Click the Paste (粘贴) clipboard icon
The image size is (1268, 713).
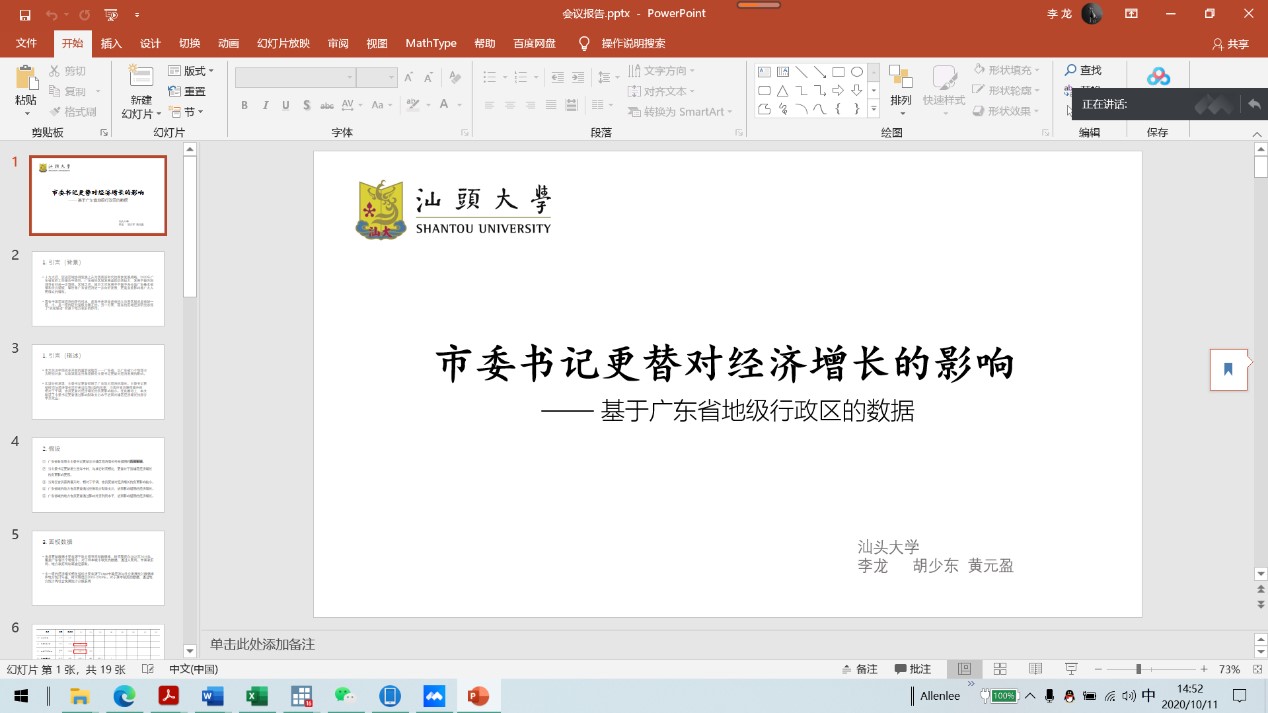coord(25,78)
